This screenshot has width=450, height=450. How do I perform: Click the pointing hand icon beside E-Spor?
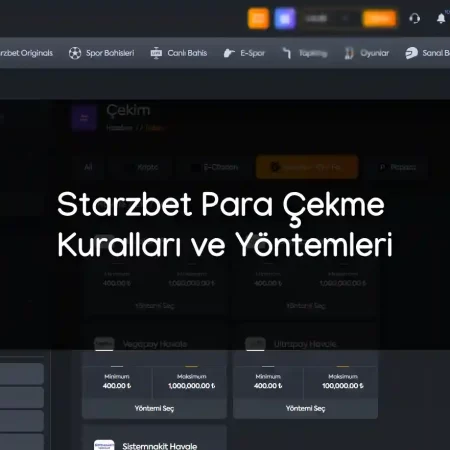(229, 53)
